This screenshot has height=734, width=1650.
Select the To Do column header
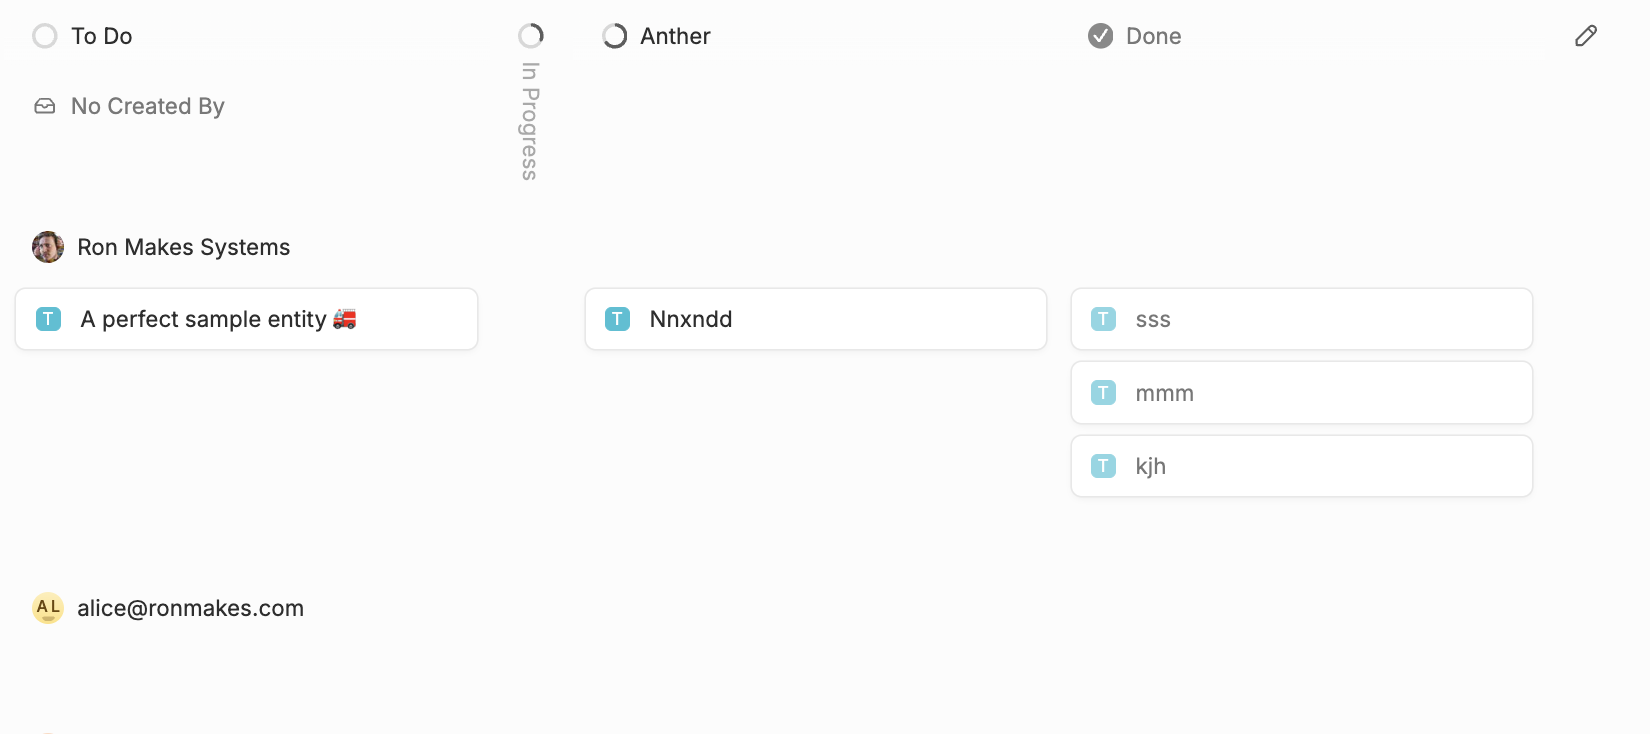click(102, 36)
